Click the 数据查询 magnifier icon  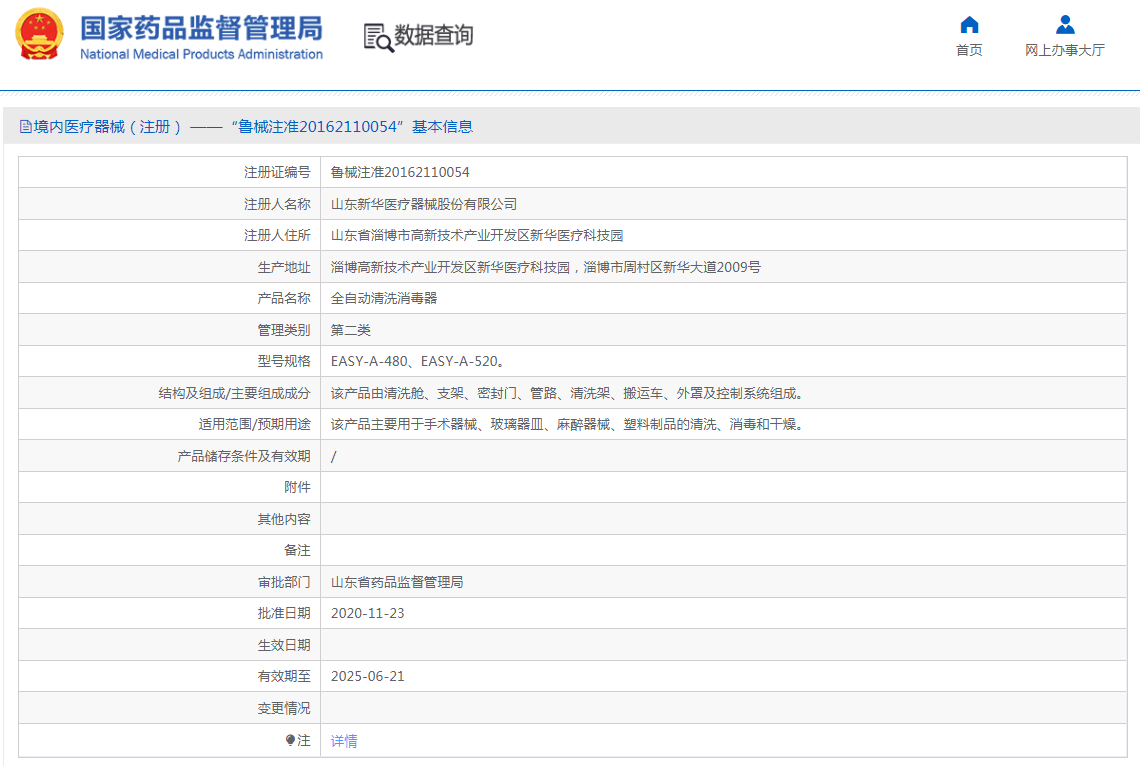point(377,36)
